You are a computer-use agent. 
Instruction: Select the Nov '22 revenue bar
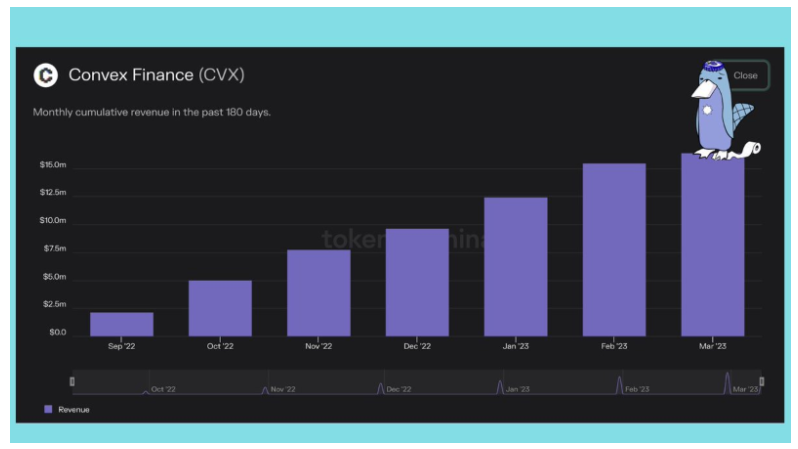pyautogui.click(x=319, y=293)
